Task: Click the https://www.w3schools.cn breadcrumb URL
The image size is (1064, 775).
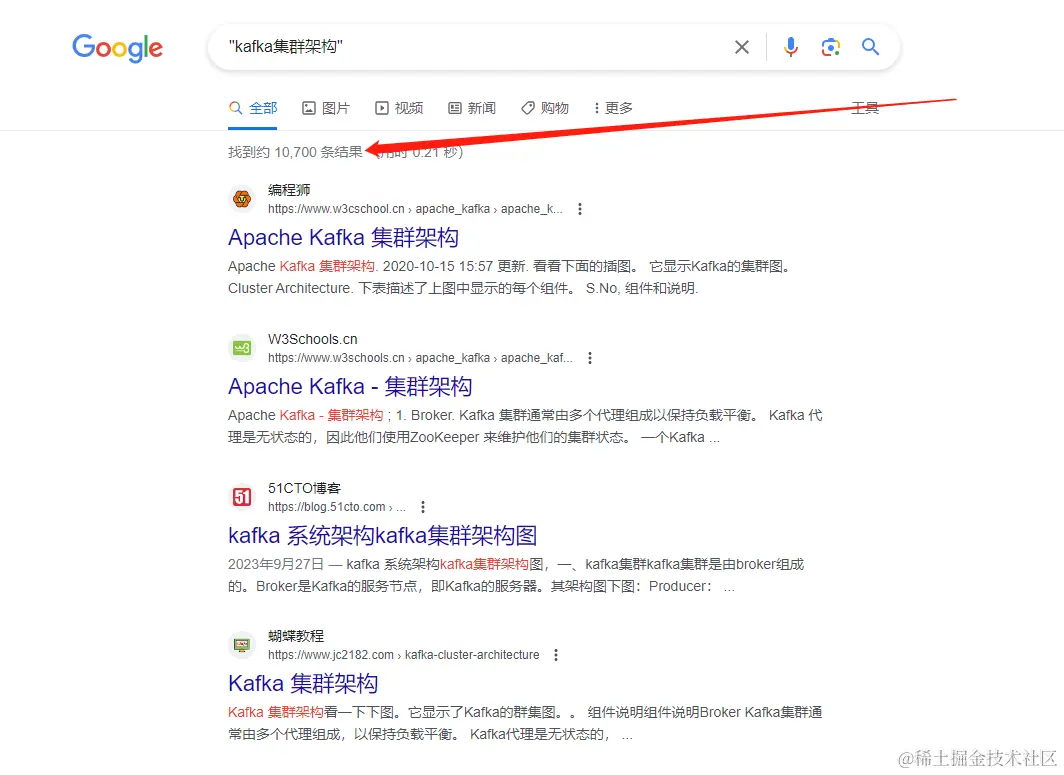Action: coord(420,358)
